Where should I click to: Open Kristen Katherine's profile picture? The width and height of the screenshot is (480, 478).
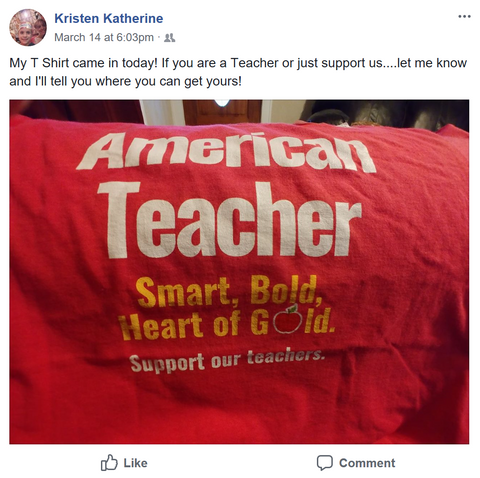[28, 27]
